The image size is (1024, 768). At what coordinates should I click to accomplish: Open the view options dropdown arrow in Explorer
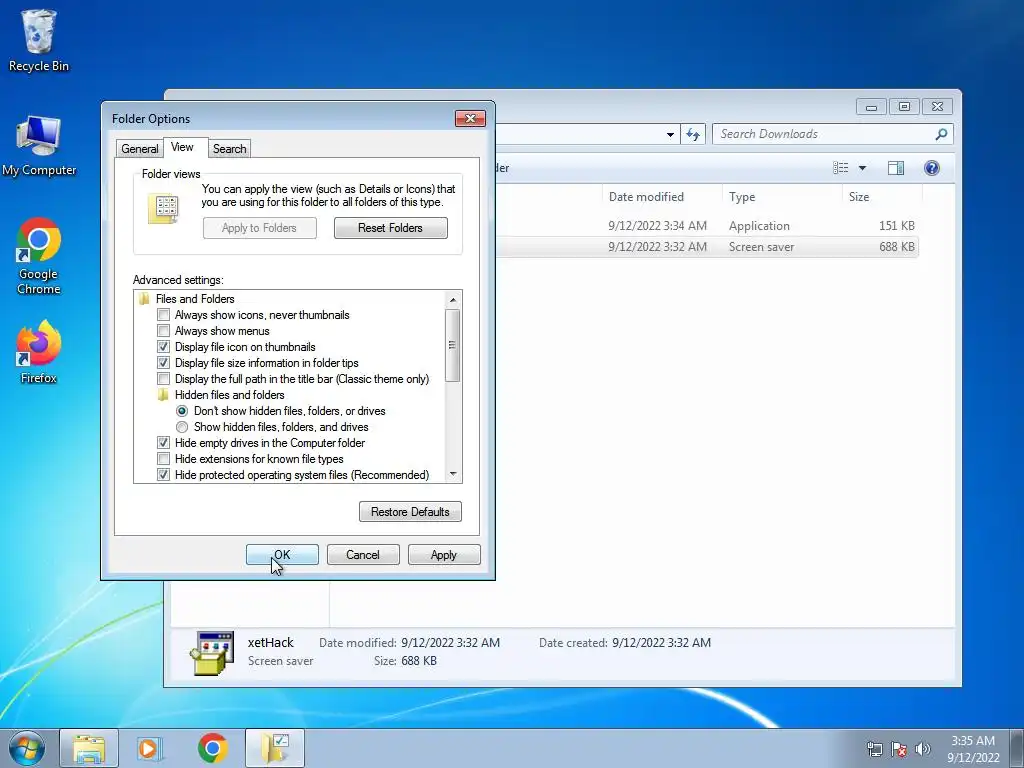pos(862,168)
